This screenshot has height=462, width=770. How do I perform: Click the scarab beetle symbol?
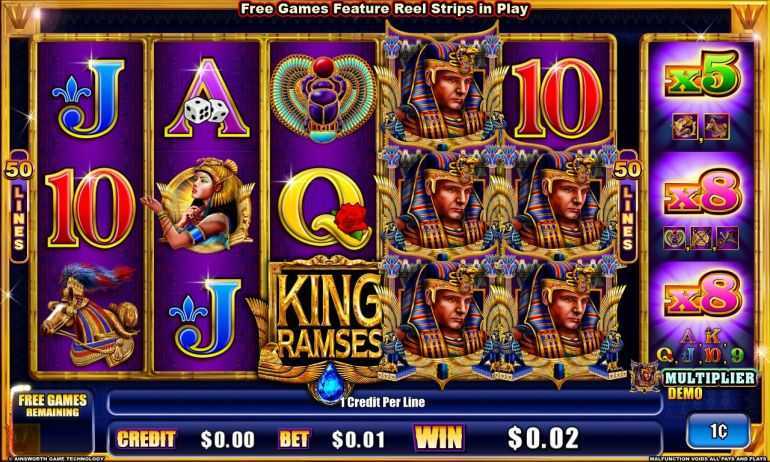(x=323, y=99)
